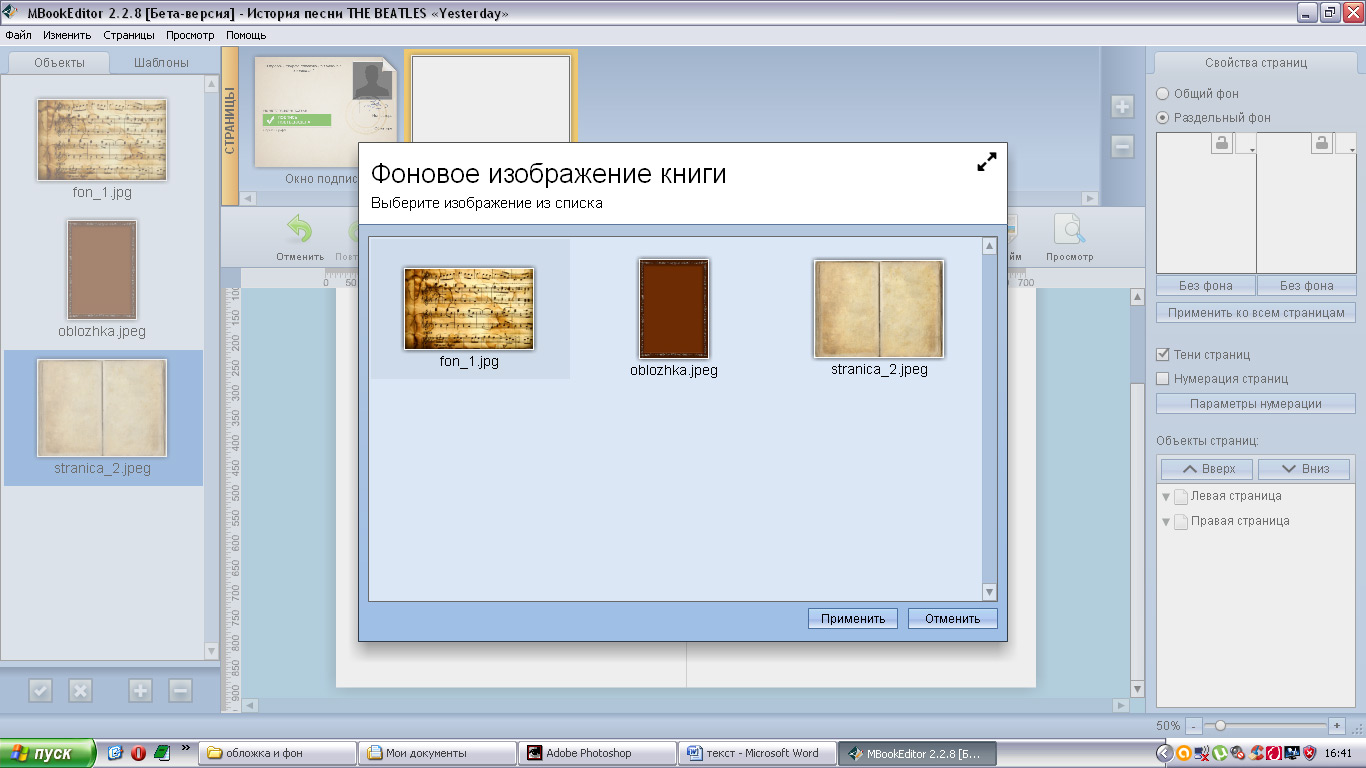Switch to the Объекты tab

(59, 62)
